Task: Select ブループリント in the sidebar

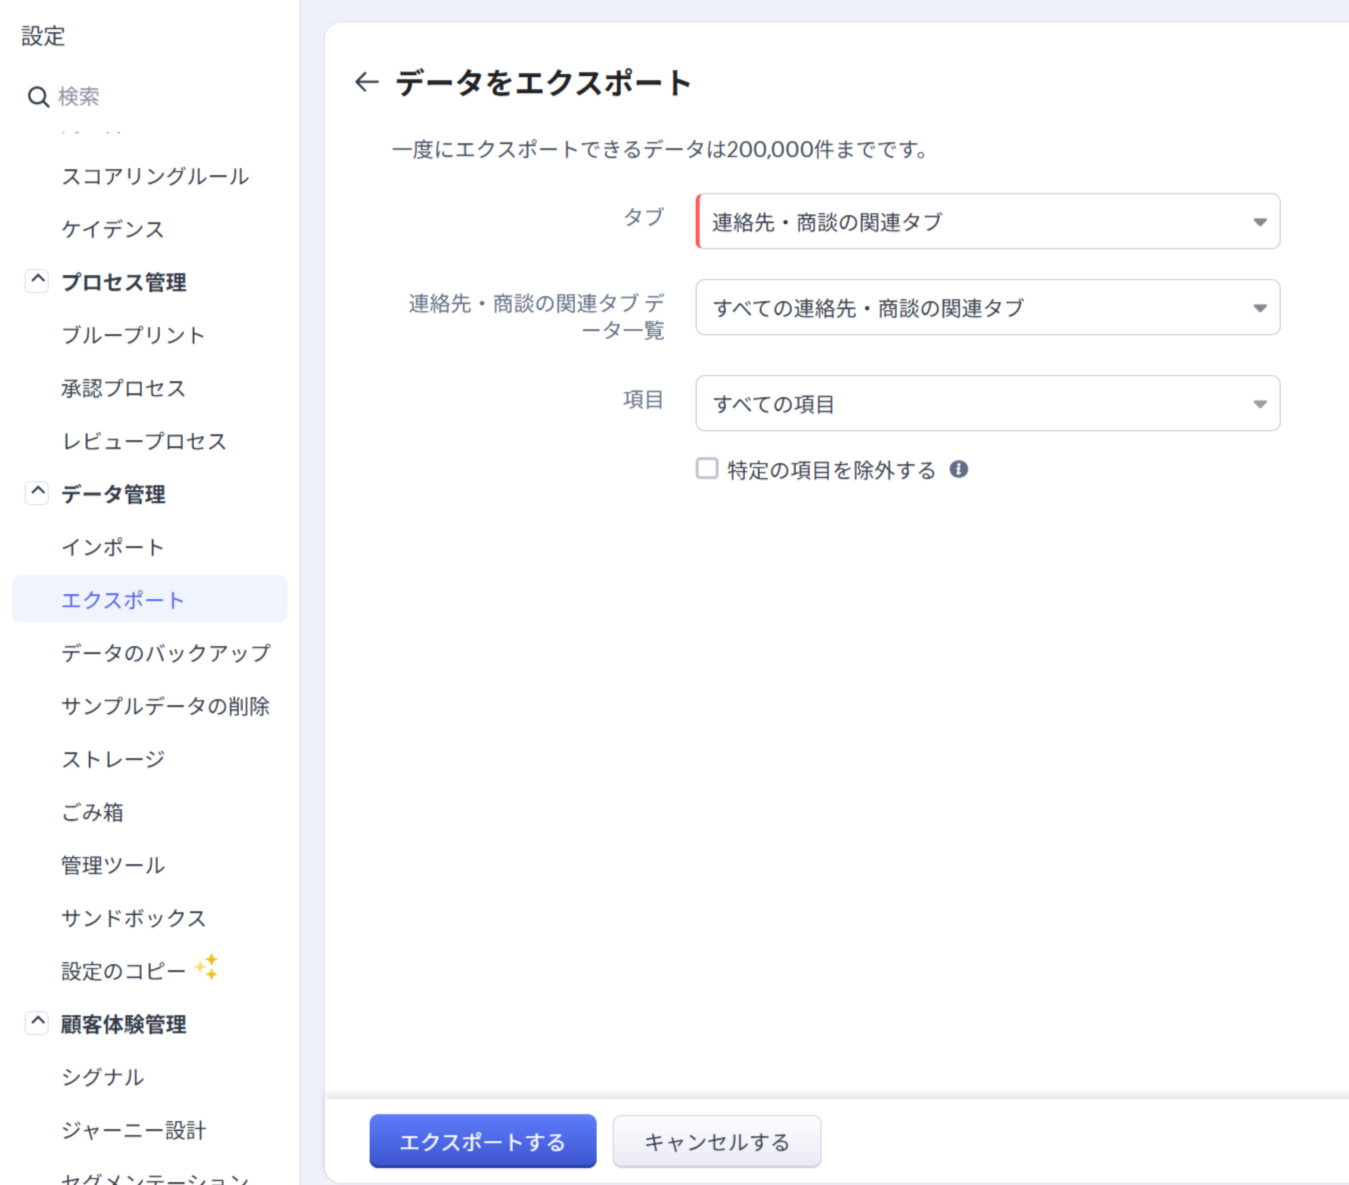Action: [x=133, y=335]
